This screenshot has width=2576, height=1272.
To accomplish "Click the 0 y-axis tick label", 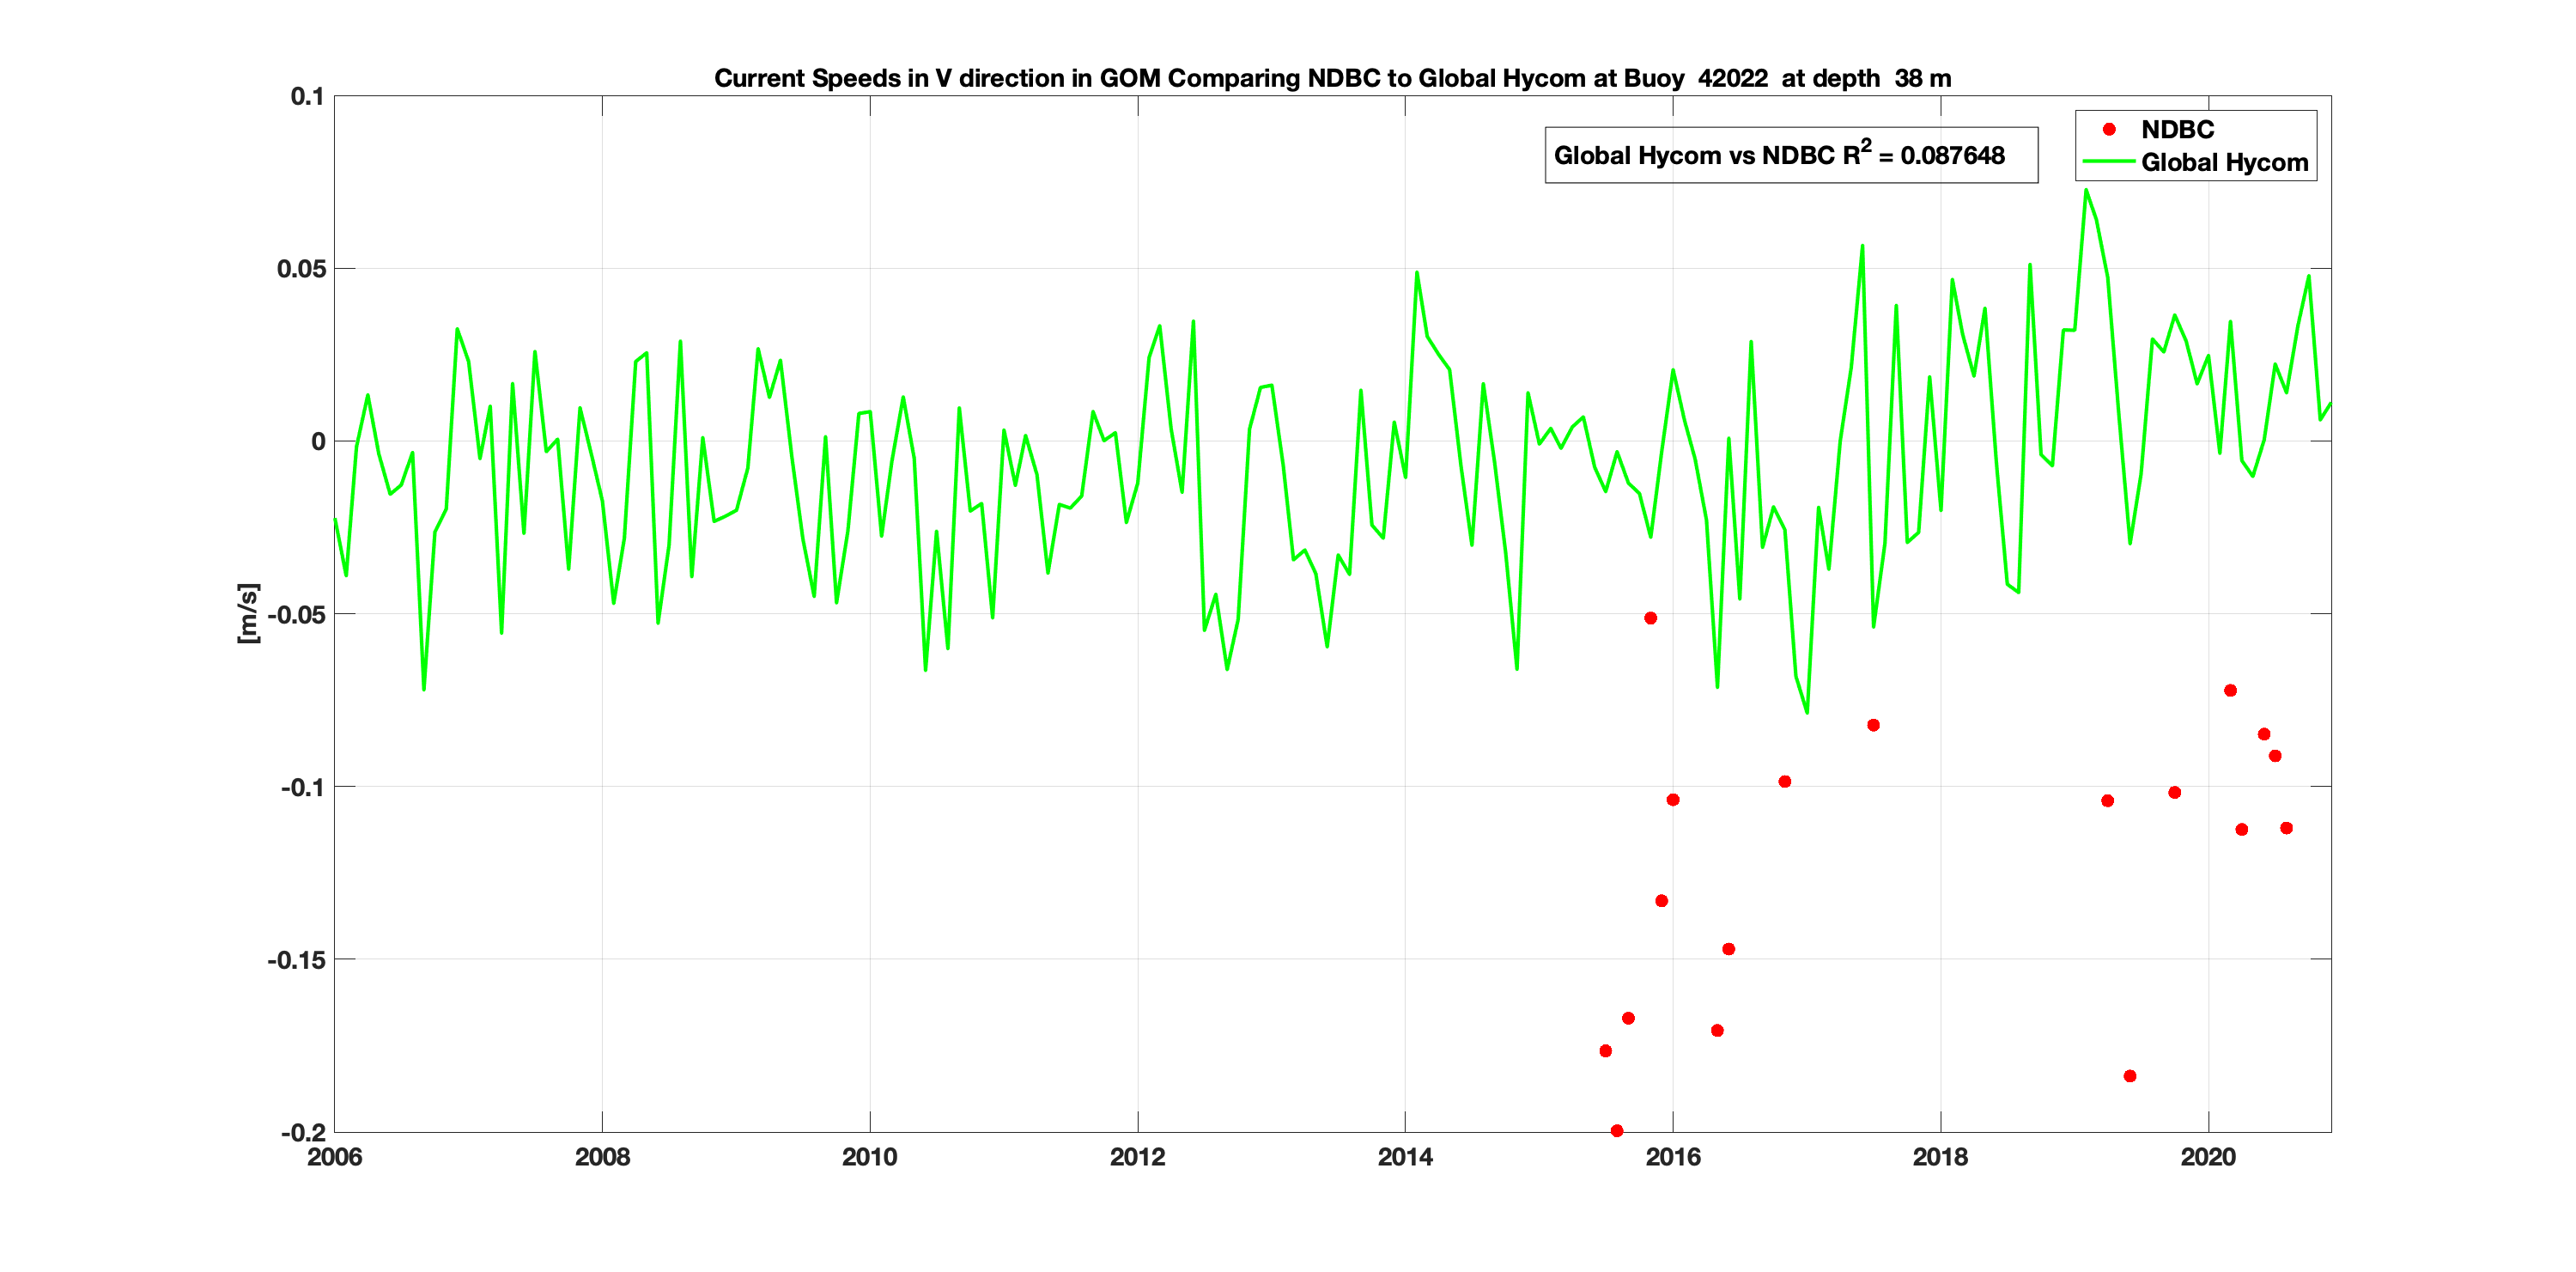I will [x=318, y=441].
